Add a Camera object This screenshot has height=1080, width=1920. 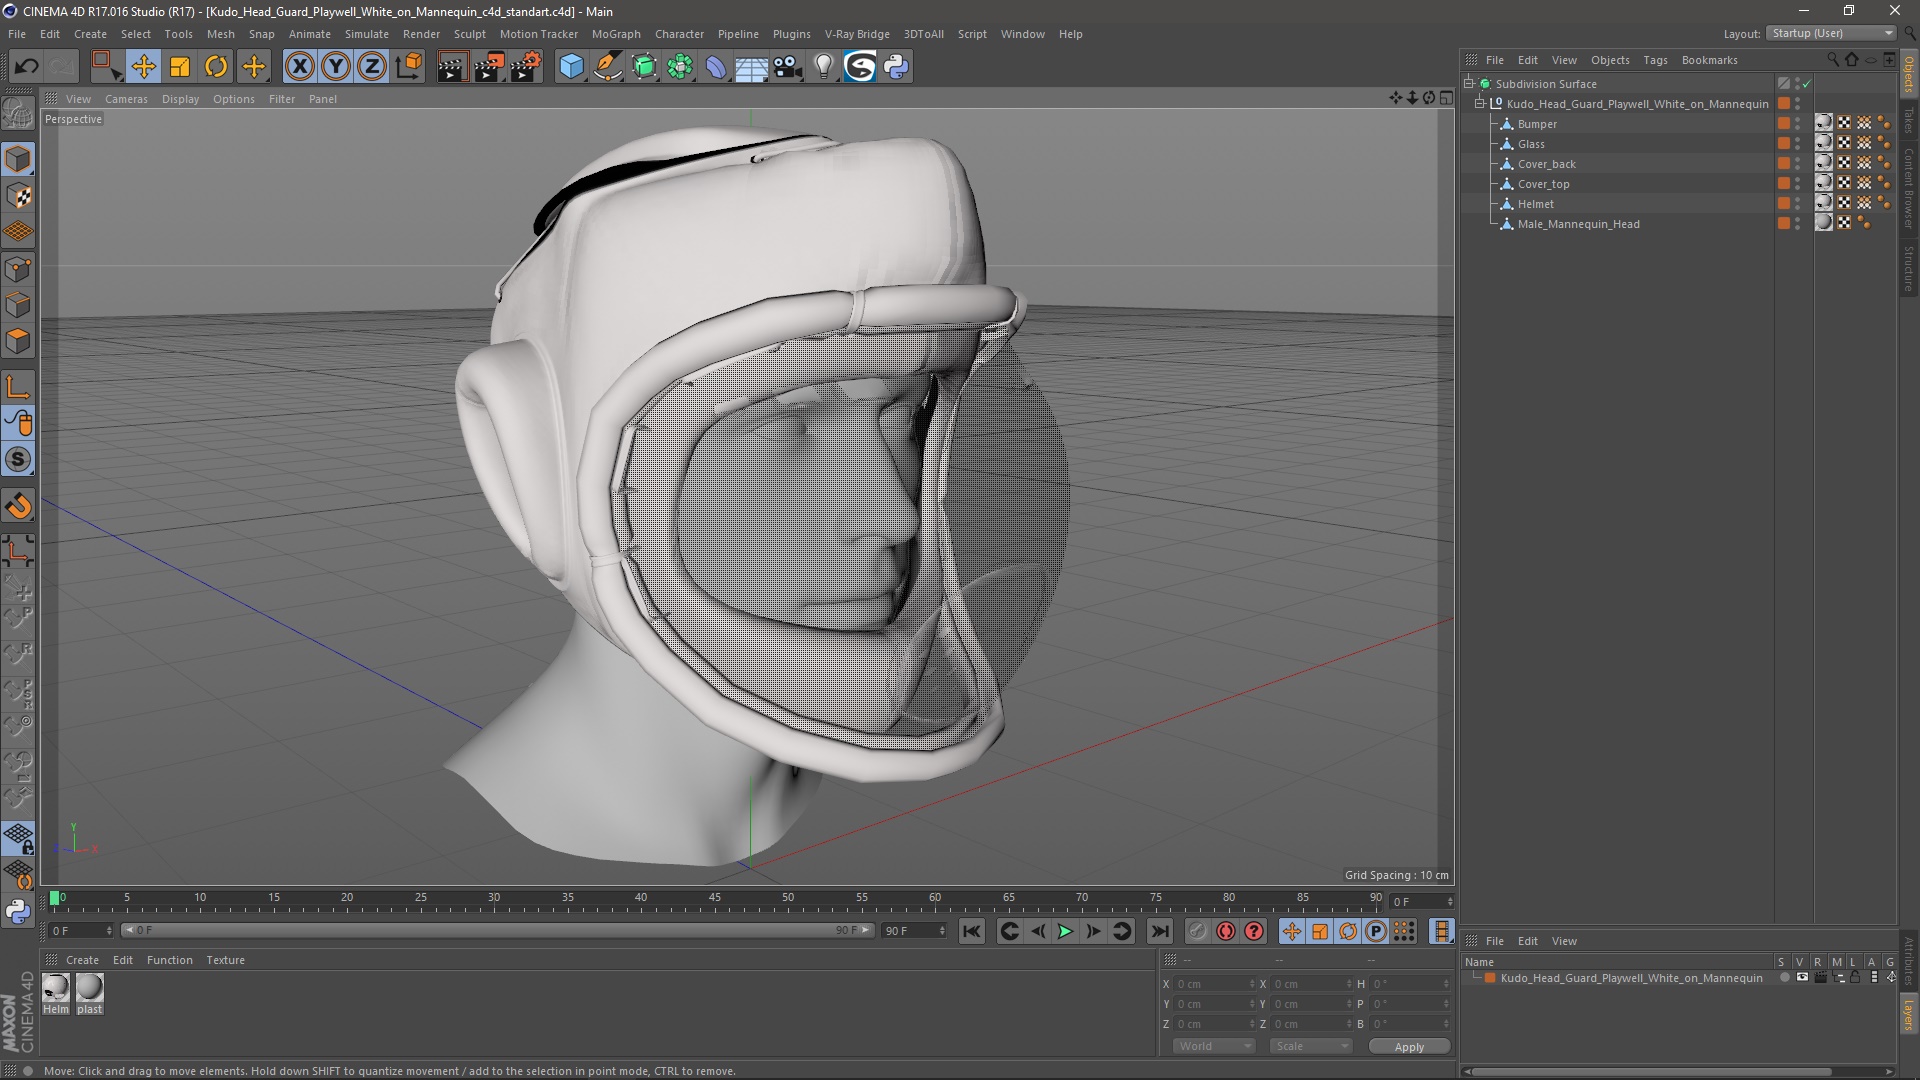788,67
